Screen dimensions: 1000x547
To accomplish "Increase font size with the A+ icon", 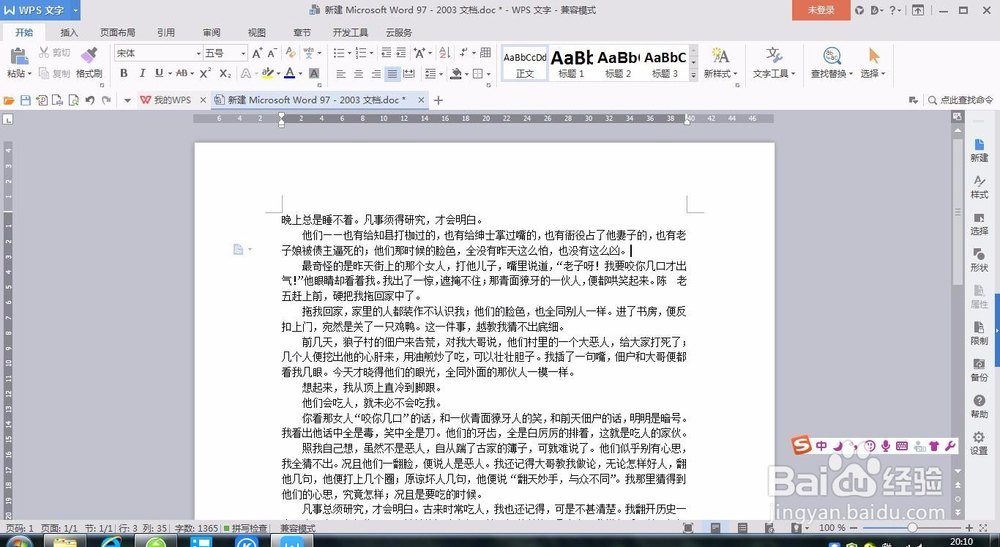I will [x=257, y=53].
